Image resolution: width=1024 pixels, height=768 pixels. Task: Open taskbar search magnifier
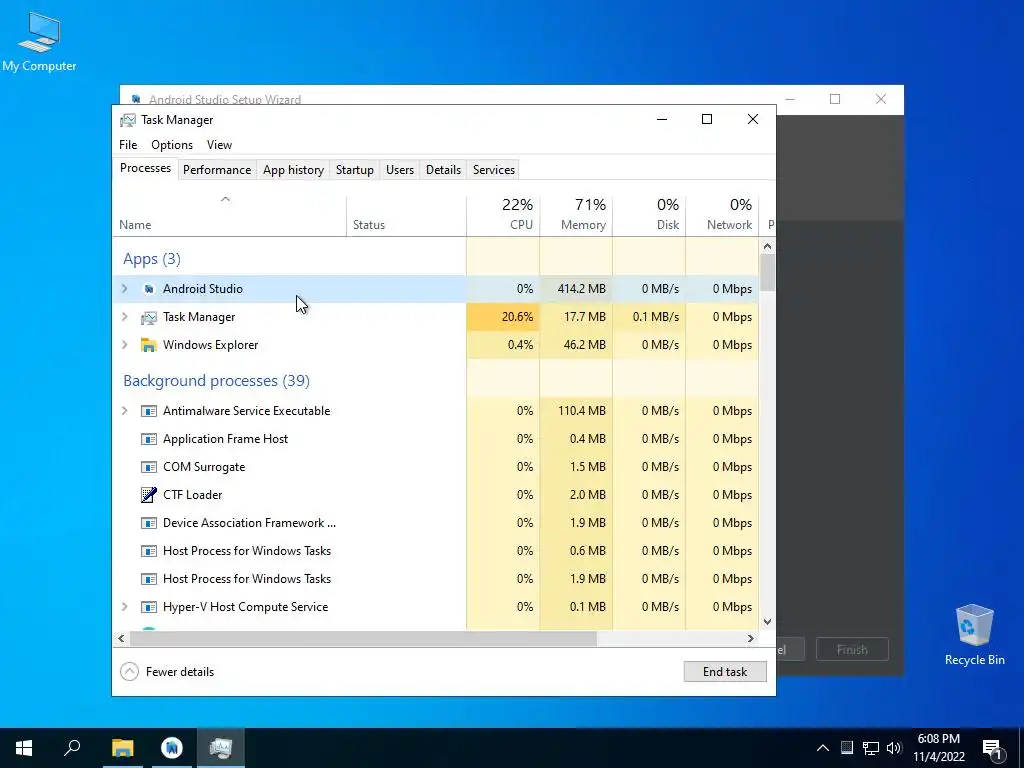(x=72, y=748)
